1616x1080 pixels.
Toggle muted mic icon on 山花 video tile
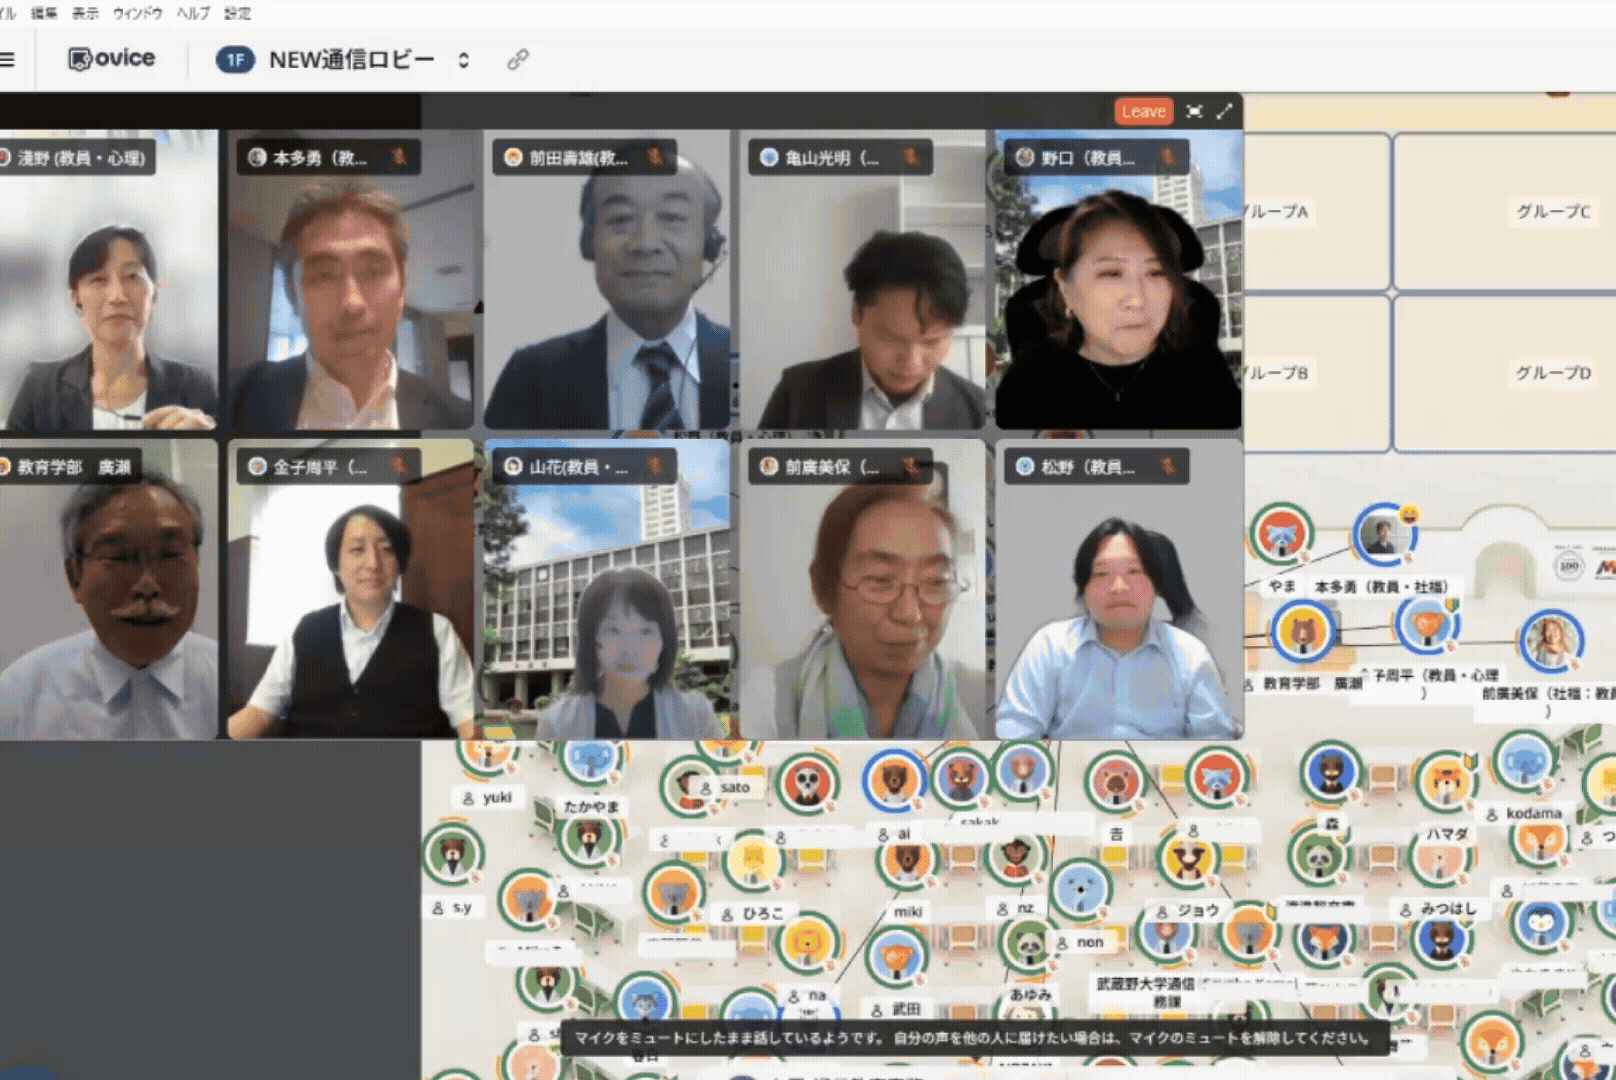pos(654,466)
